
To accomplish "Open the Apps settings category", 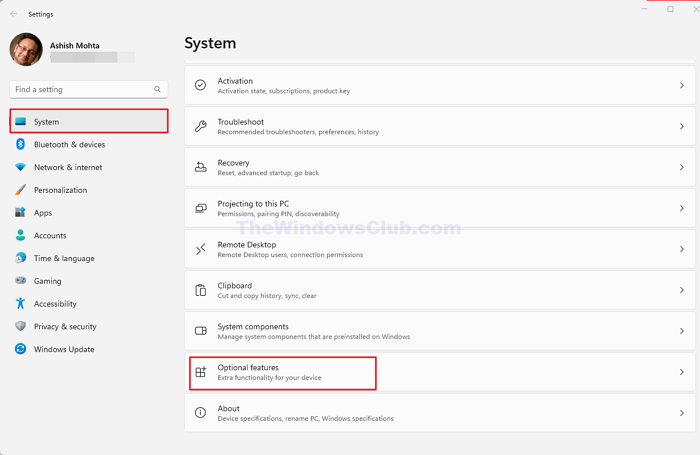I will 43,213.
